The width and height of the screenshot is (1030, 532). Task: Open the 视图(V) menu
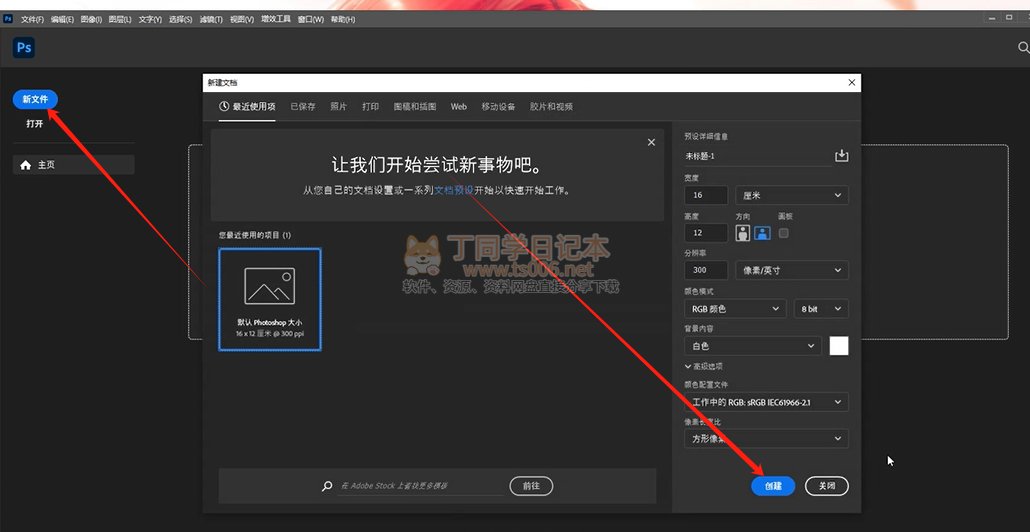(242, 20)
